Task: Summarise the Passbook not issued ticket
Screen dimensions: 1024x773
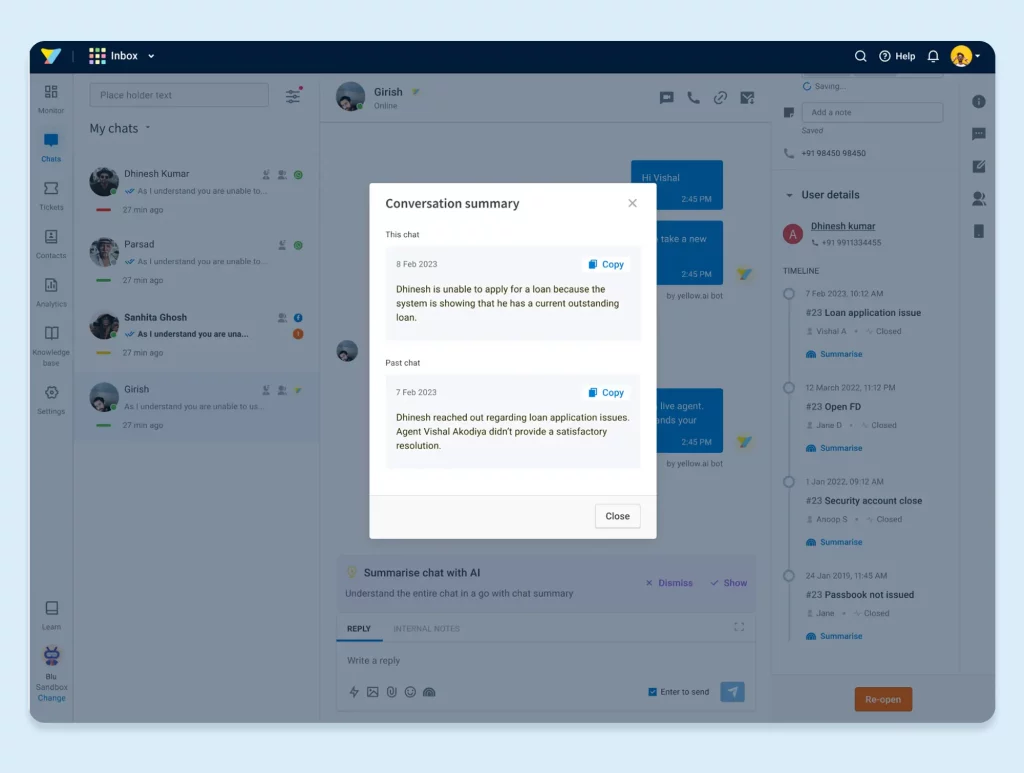Action: tap(835, 636)
